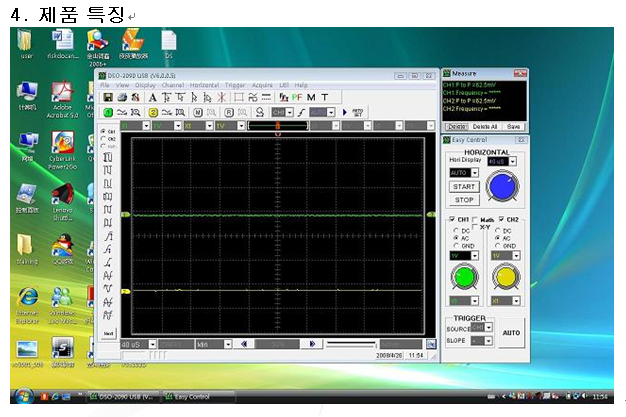This screenshot has width=626, height=417.
Task: Select DC coupling for CH2
Action: 498,230
